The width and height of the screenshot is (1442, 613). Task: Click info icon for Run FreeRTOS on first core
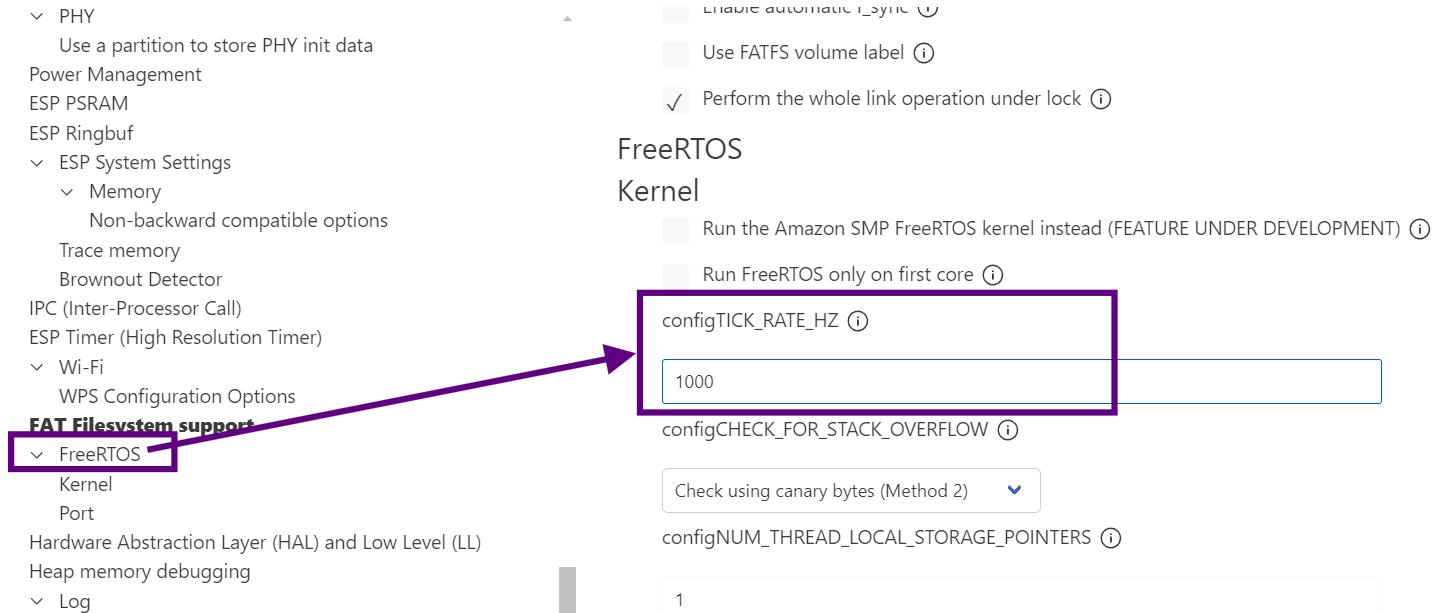pos(993,275)
